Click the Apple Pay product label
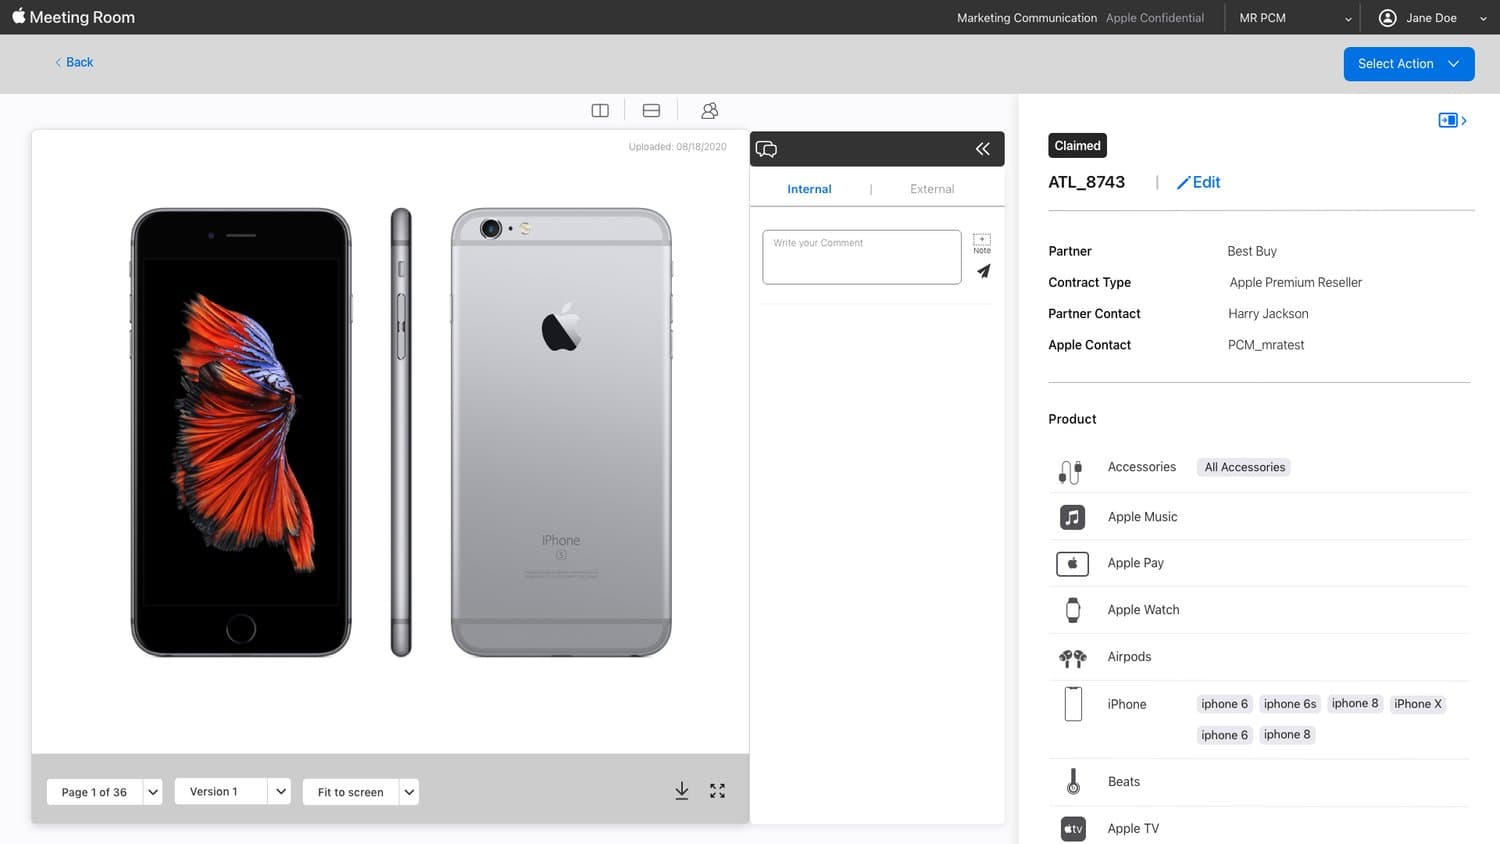 tap(1135, 563)
